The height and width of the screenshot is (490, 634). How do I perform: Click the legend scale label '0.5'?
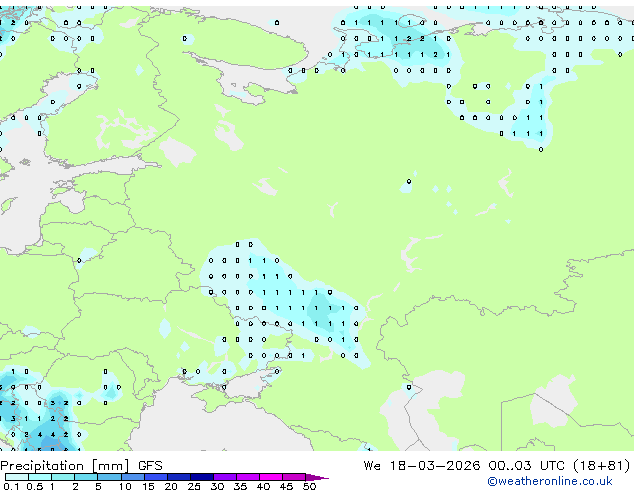point(35,486)
